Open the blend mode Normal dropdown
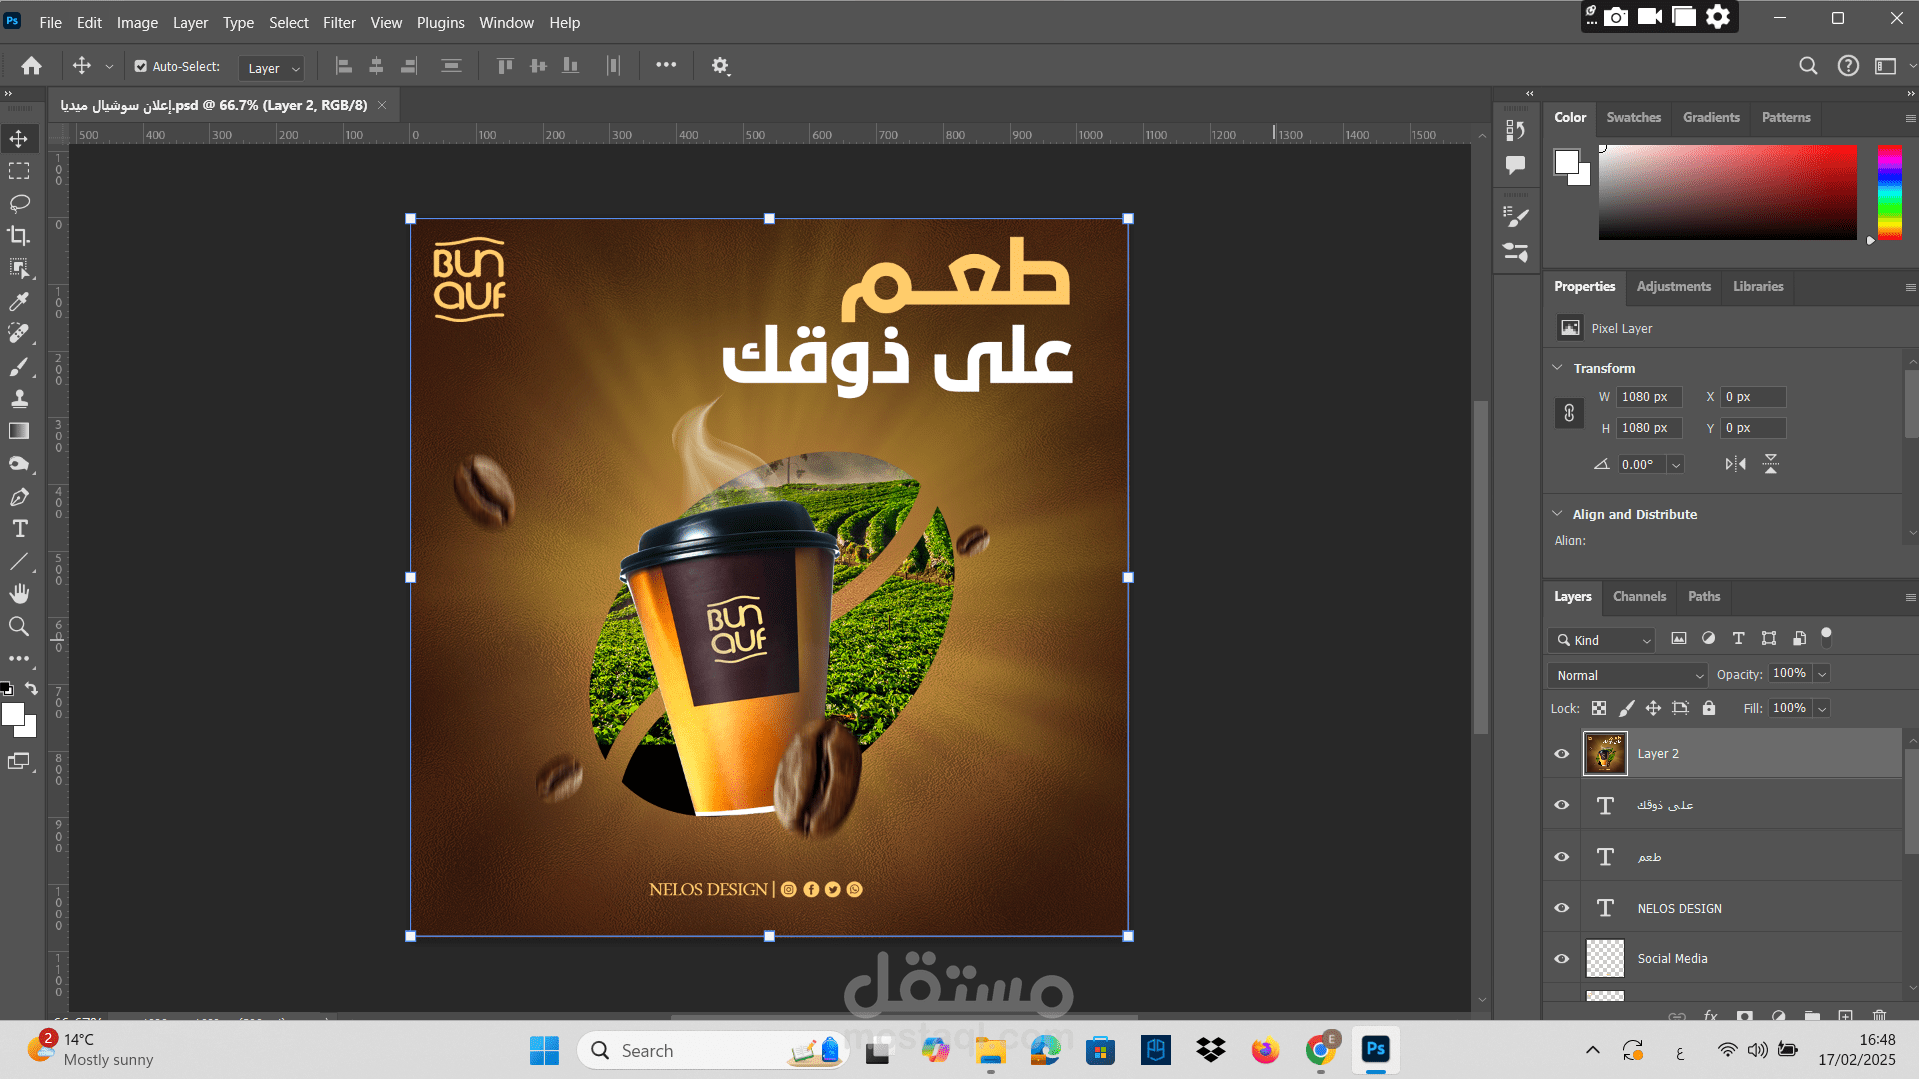This screenshot has width=1919, height=1079. click(x=1627, y=675)
